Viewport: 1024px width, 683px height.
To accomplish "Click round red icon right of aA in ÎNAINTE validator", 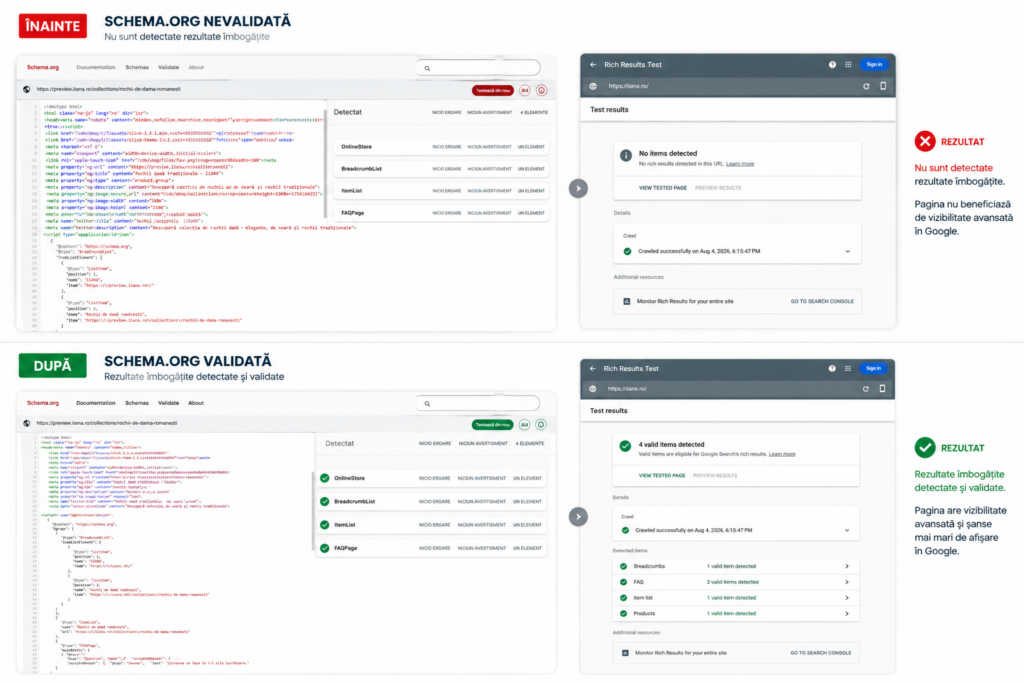I will [541, 91].
